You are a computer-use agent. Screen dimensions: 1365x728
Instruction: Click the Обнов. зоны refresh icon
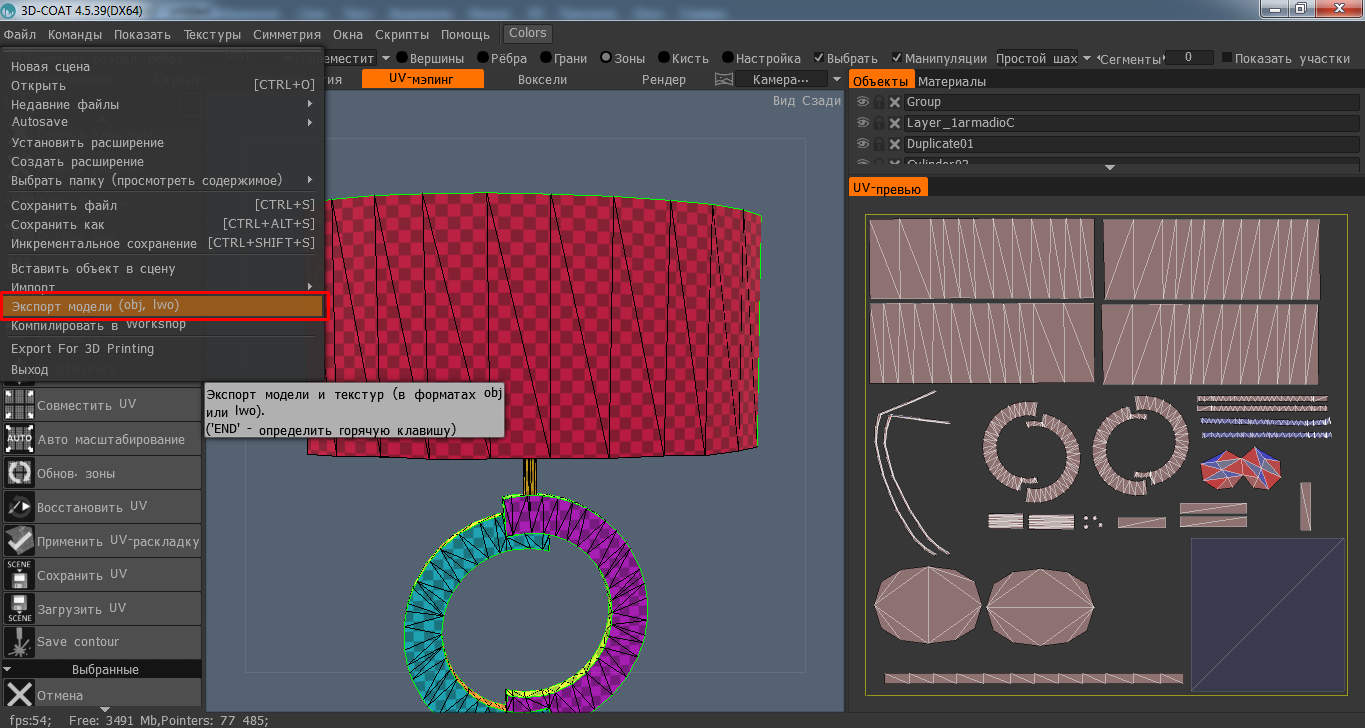point(20,473)
